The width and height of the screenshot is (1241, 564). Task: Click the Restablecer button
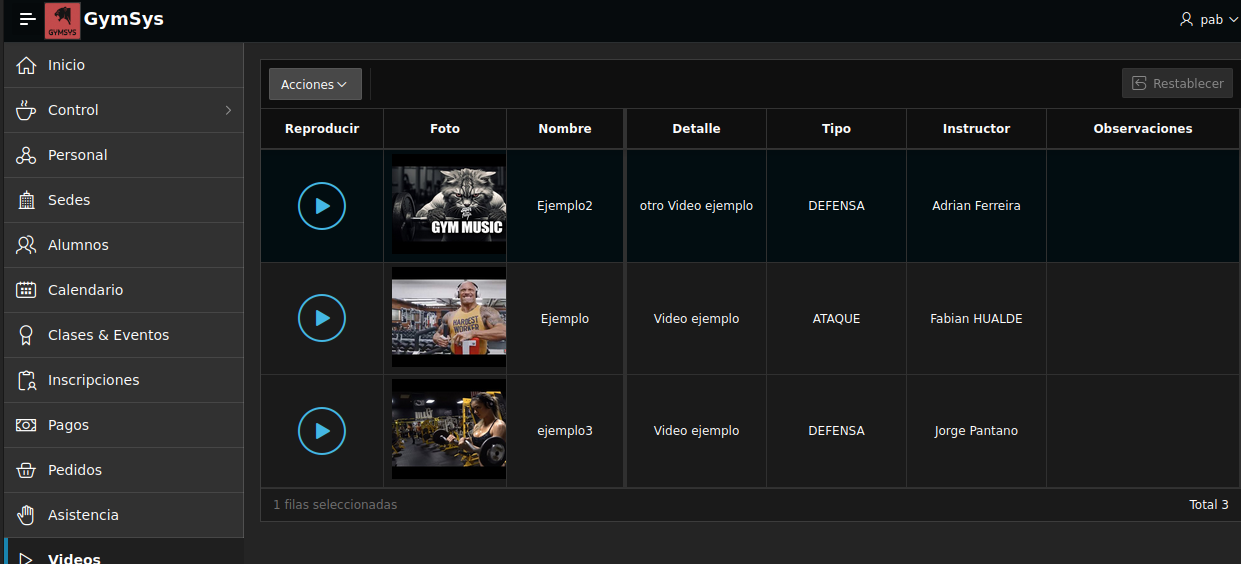(x=1178, y=83)
